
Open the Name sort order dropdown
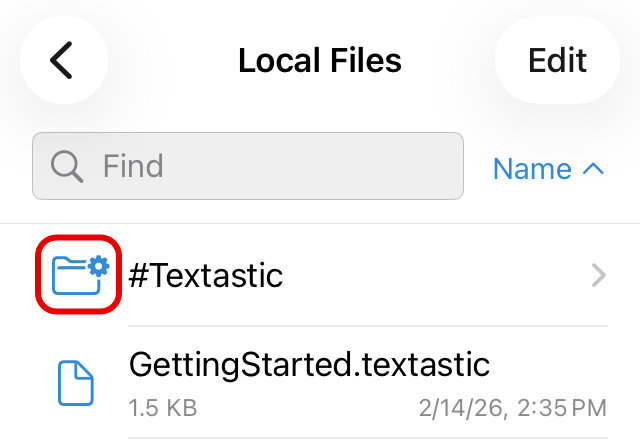[x=548, y=168]
